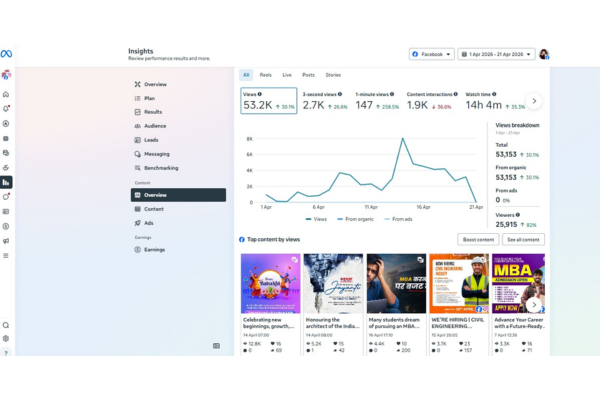Toggle the From organic legend item
This screenshot has height=400, width=600.
[355, 219]
